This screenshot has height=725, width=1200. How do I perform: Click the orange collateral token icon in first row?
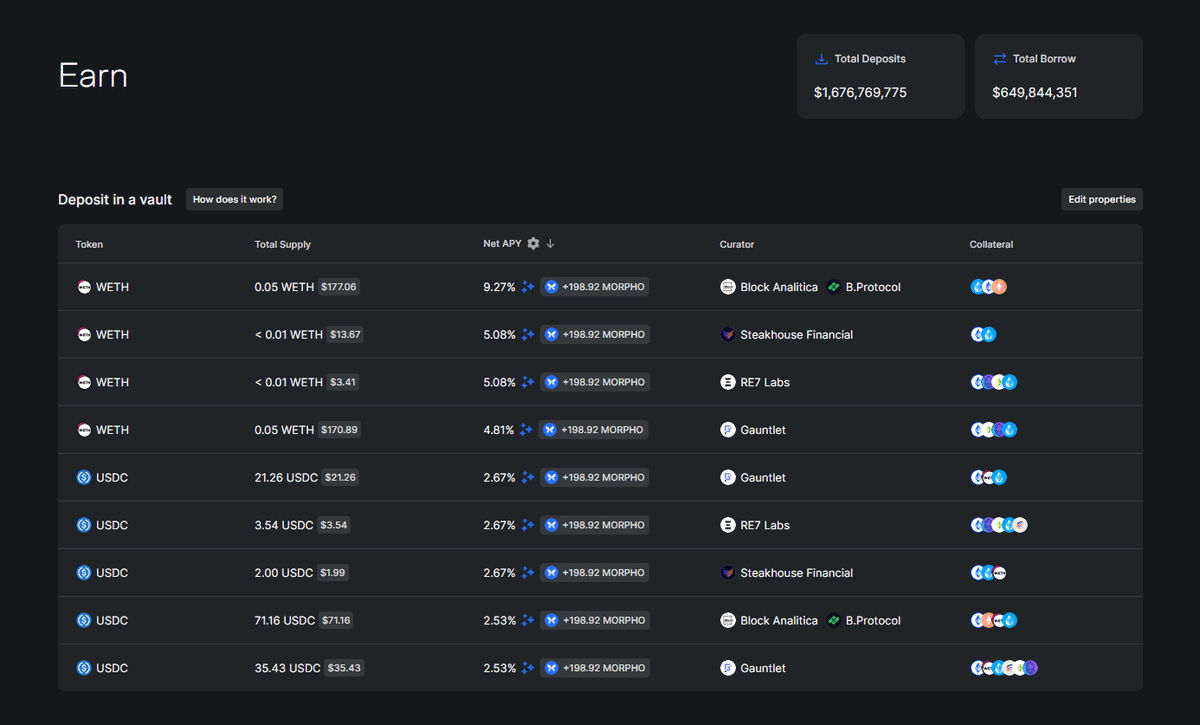pyautogui.click(x=1000, y=286)
